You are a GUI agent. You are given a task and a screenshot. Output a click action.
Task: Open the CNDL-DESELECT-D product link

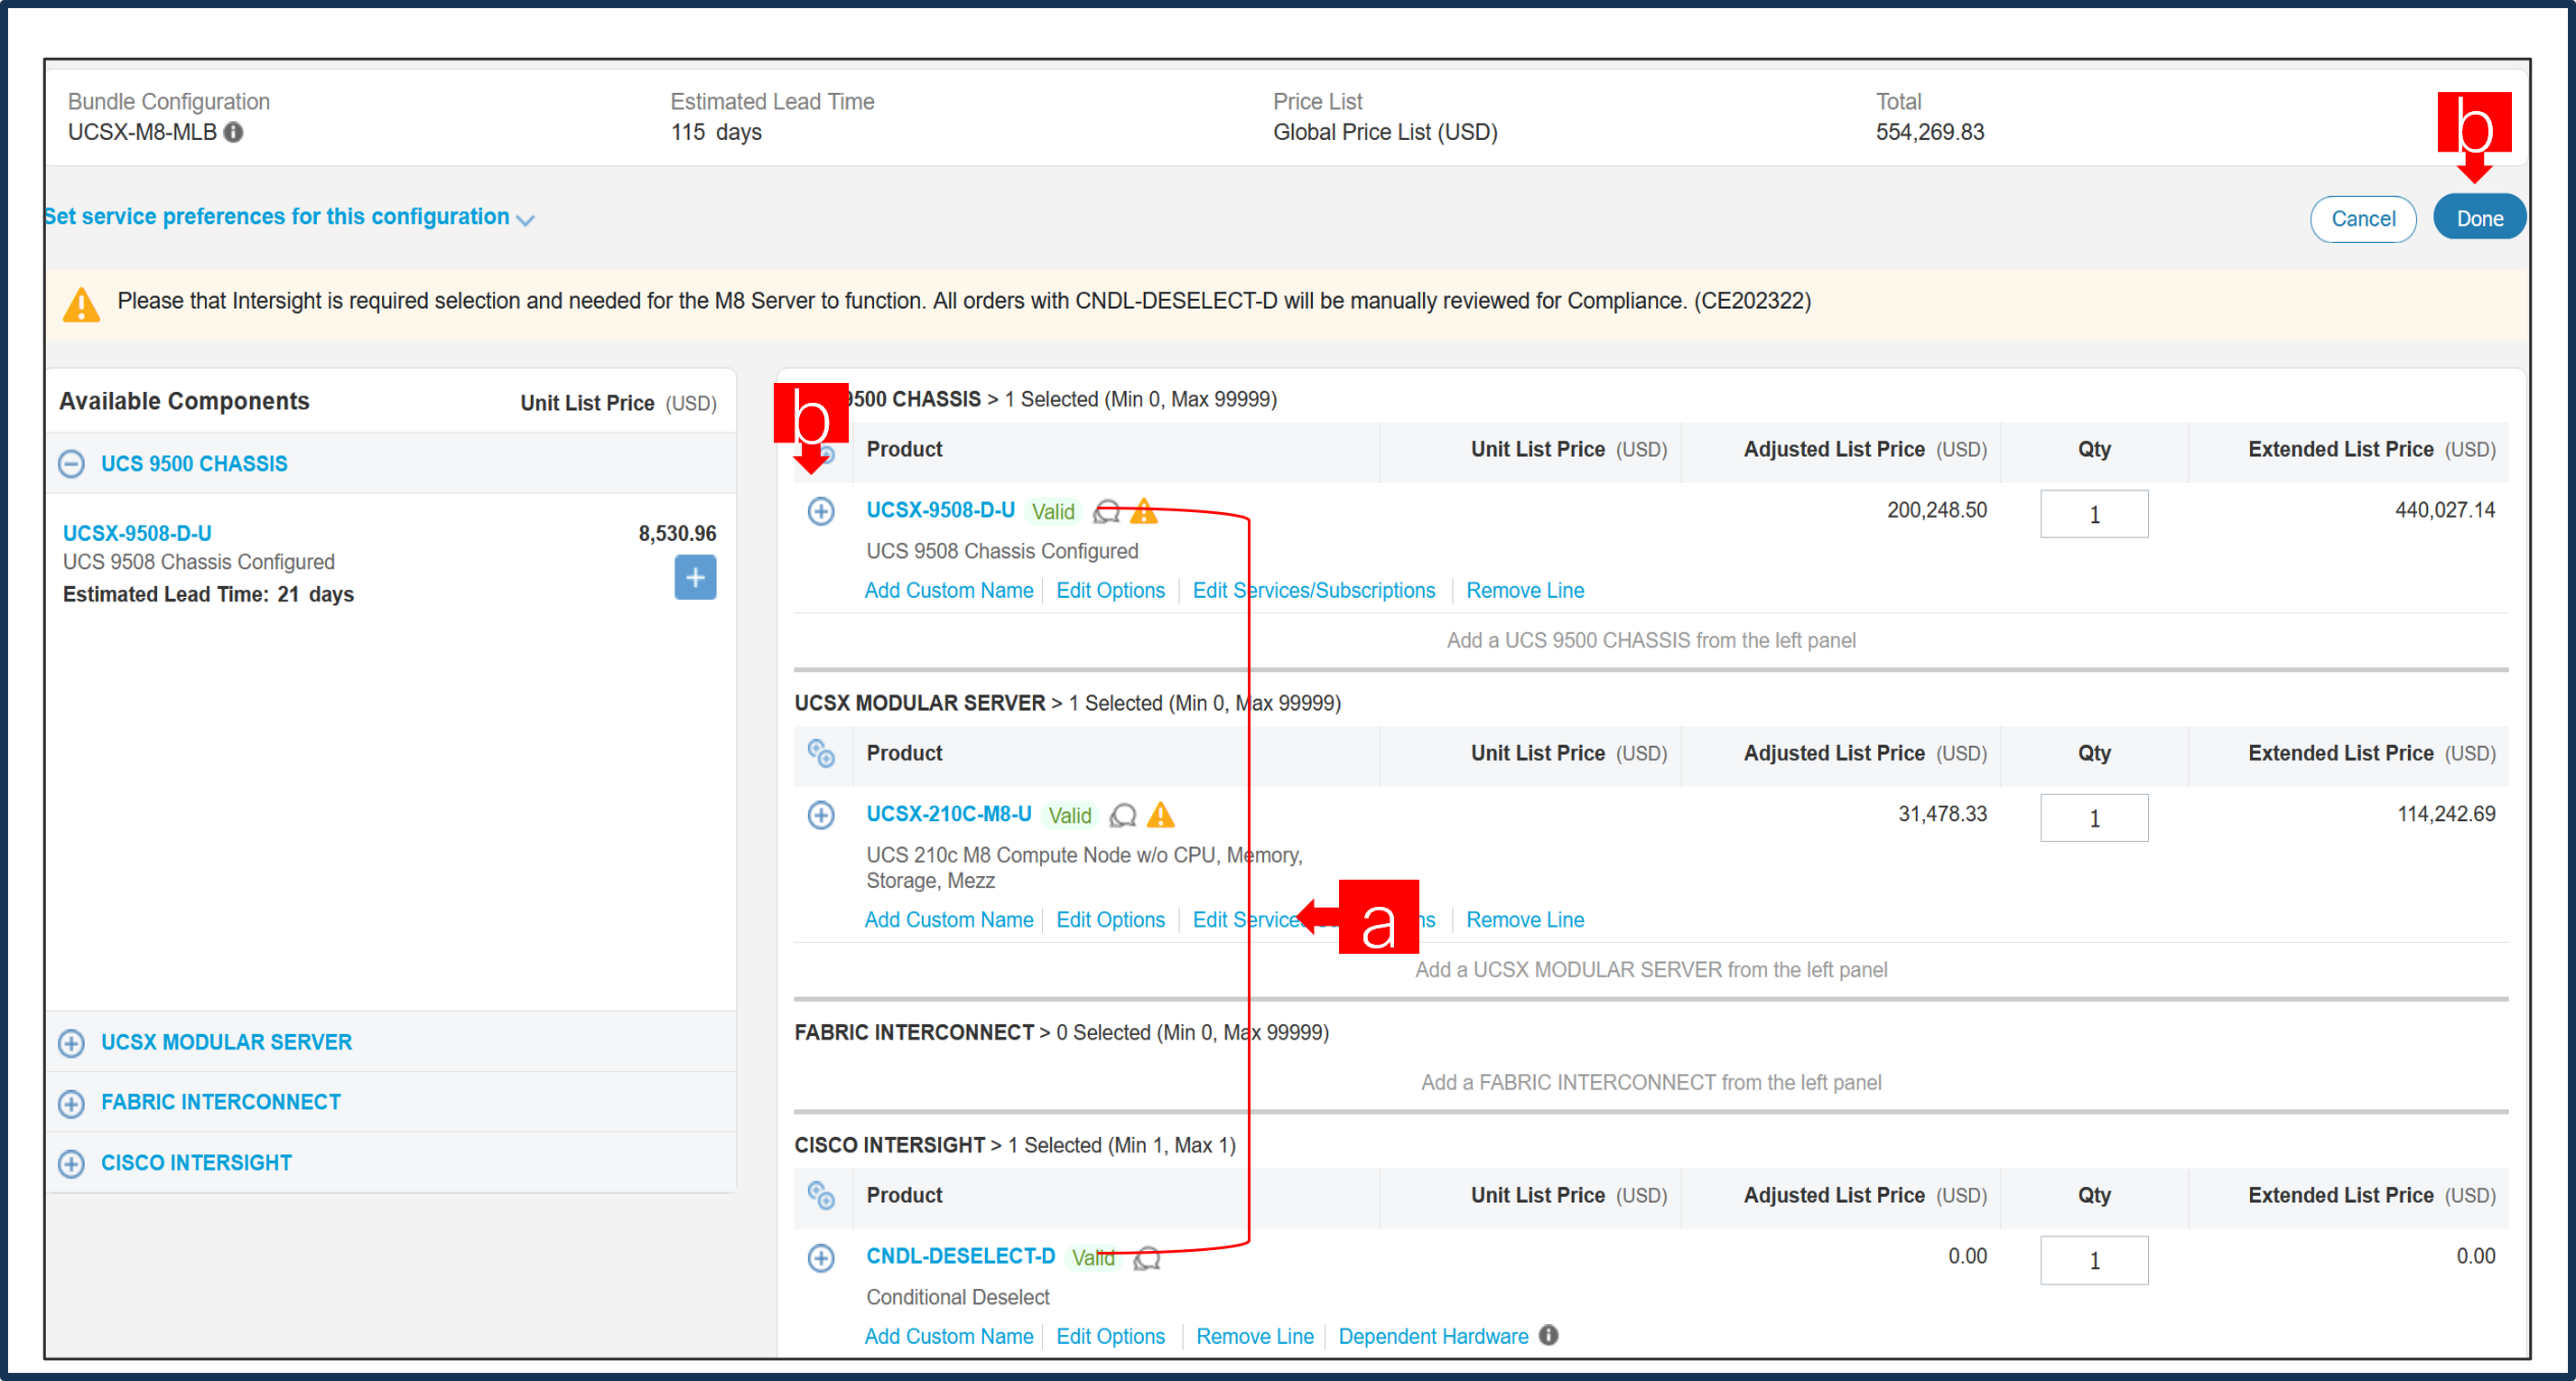click(x=960, y=1256)
